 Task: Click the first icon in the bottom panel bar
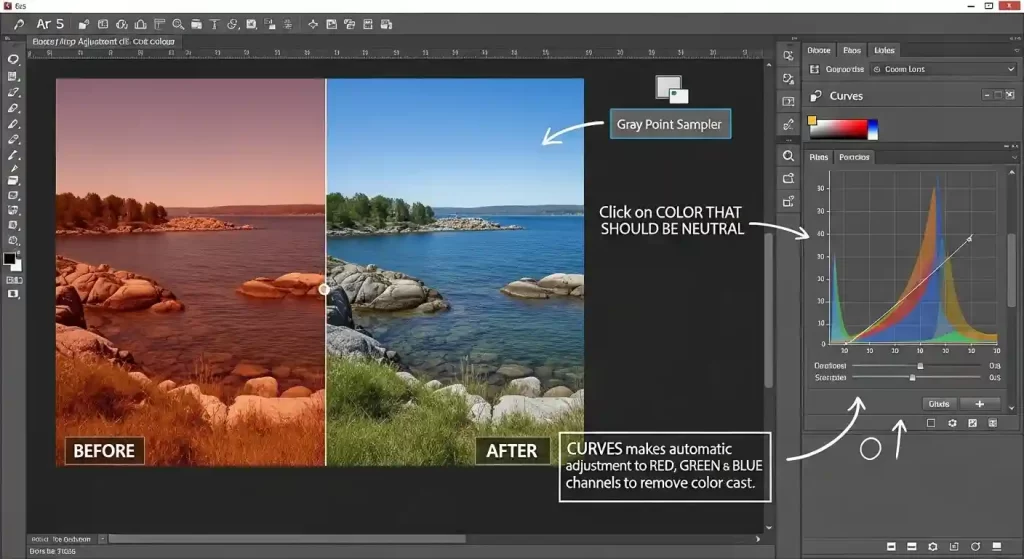coord(891,546)
